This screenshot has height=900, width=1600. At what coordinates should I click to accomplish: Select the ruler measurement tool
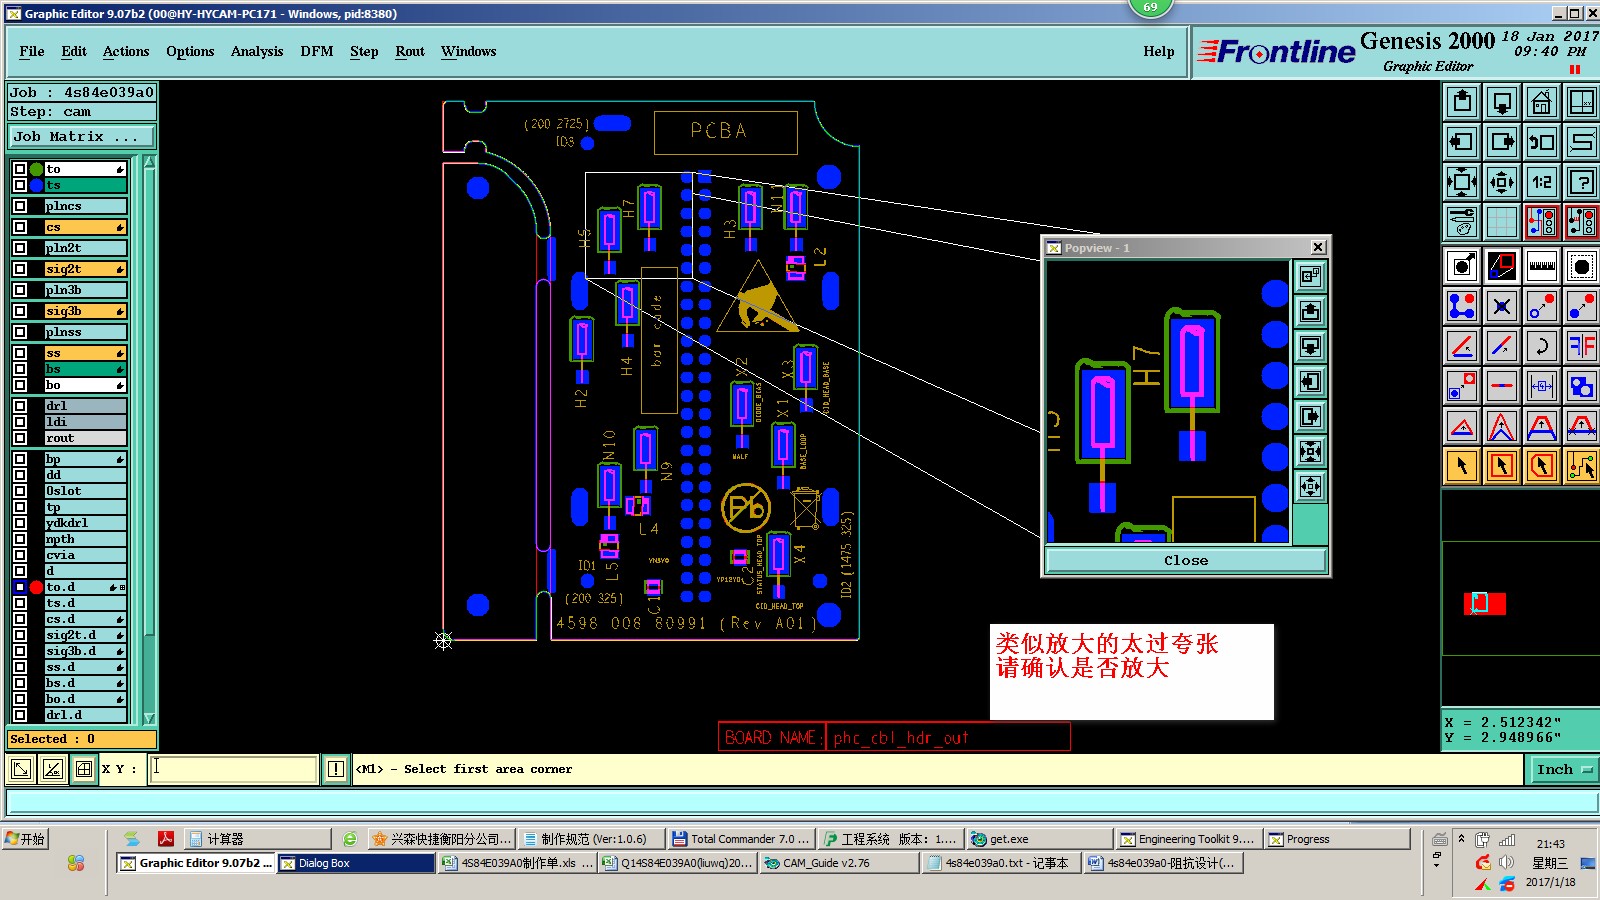tap(1542, 266)
